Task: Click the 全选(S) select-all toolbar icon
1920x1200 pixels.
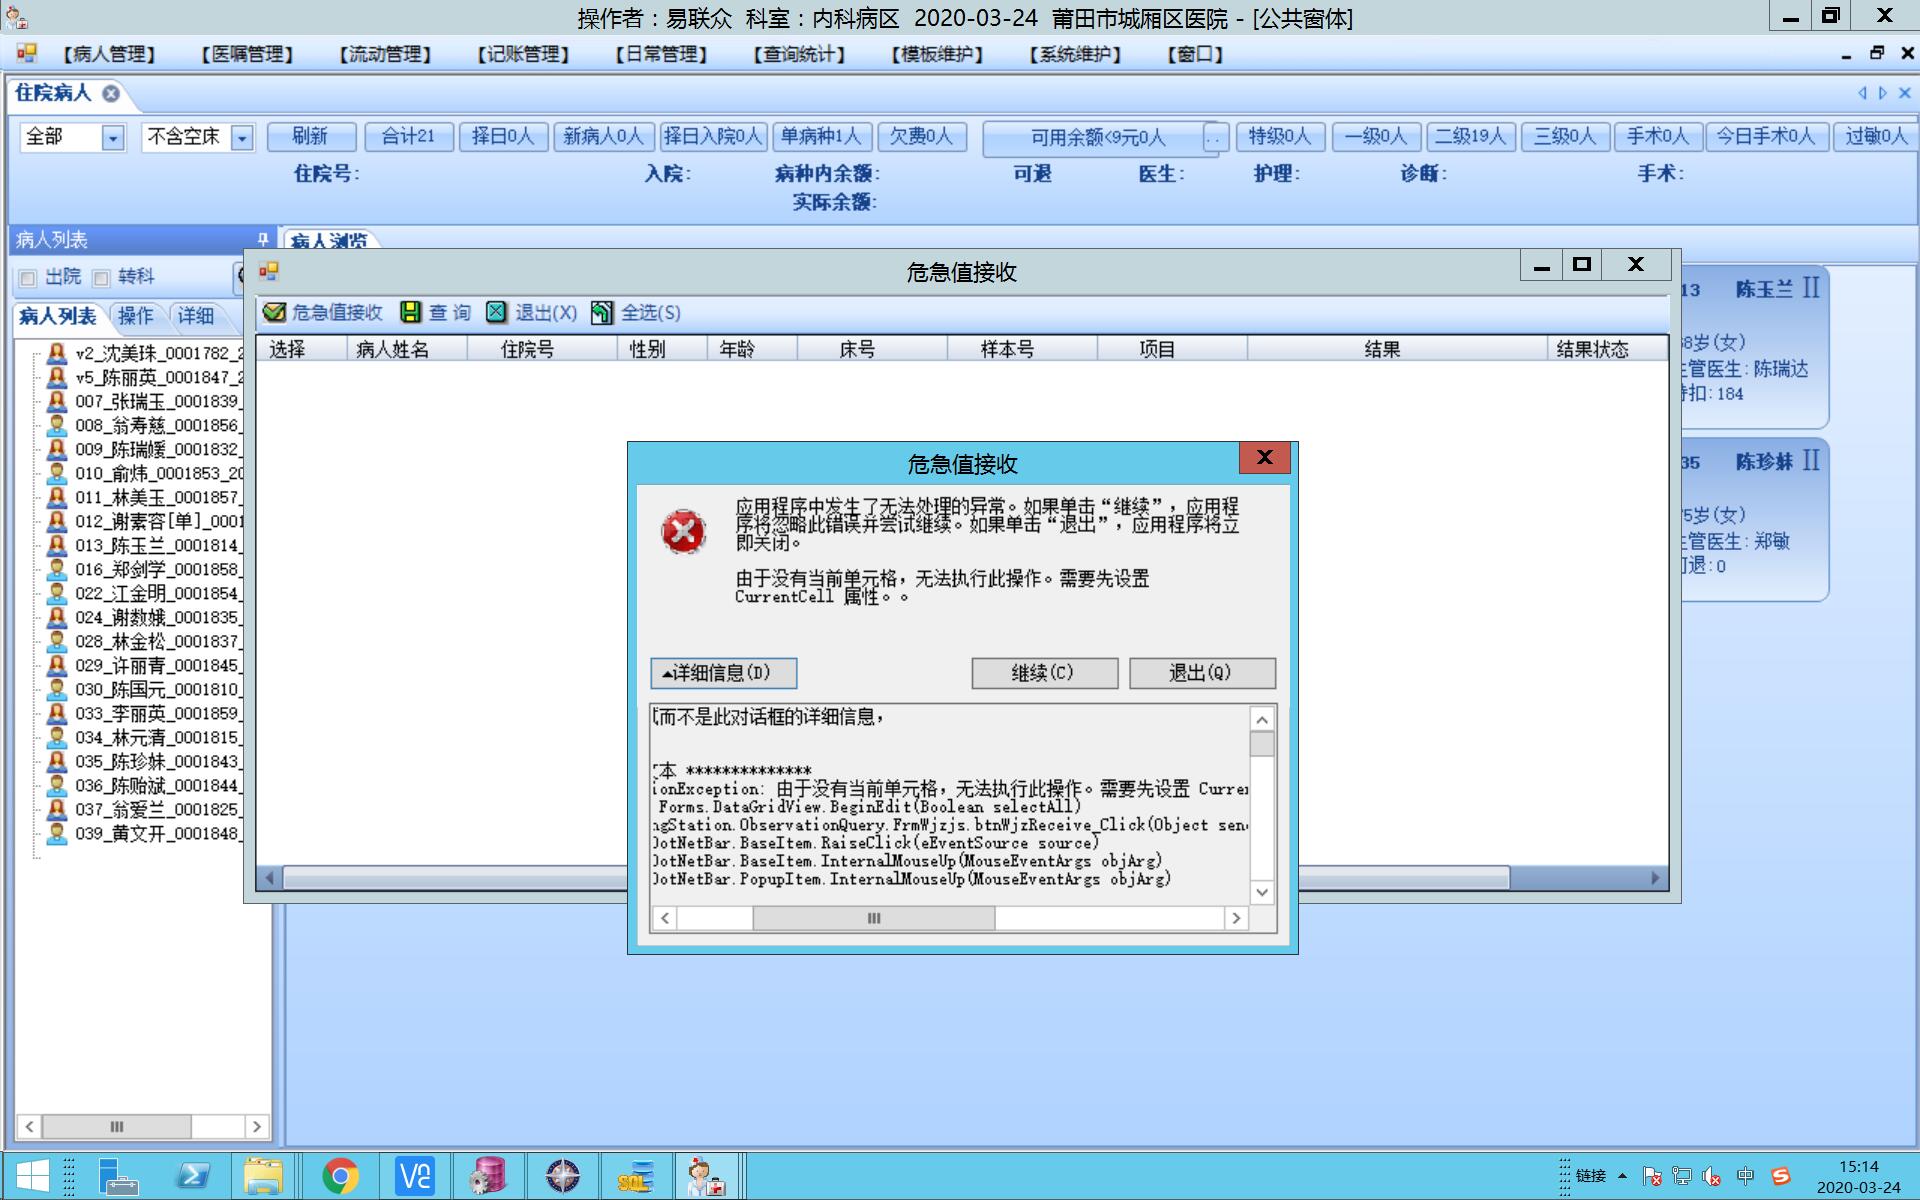Action: tap(602, 313)
